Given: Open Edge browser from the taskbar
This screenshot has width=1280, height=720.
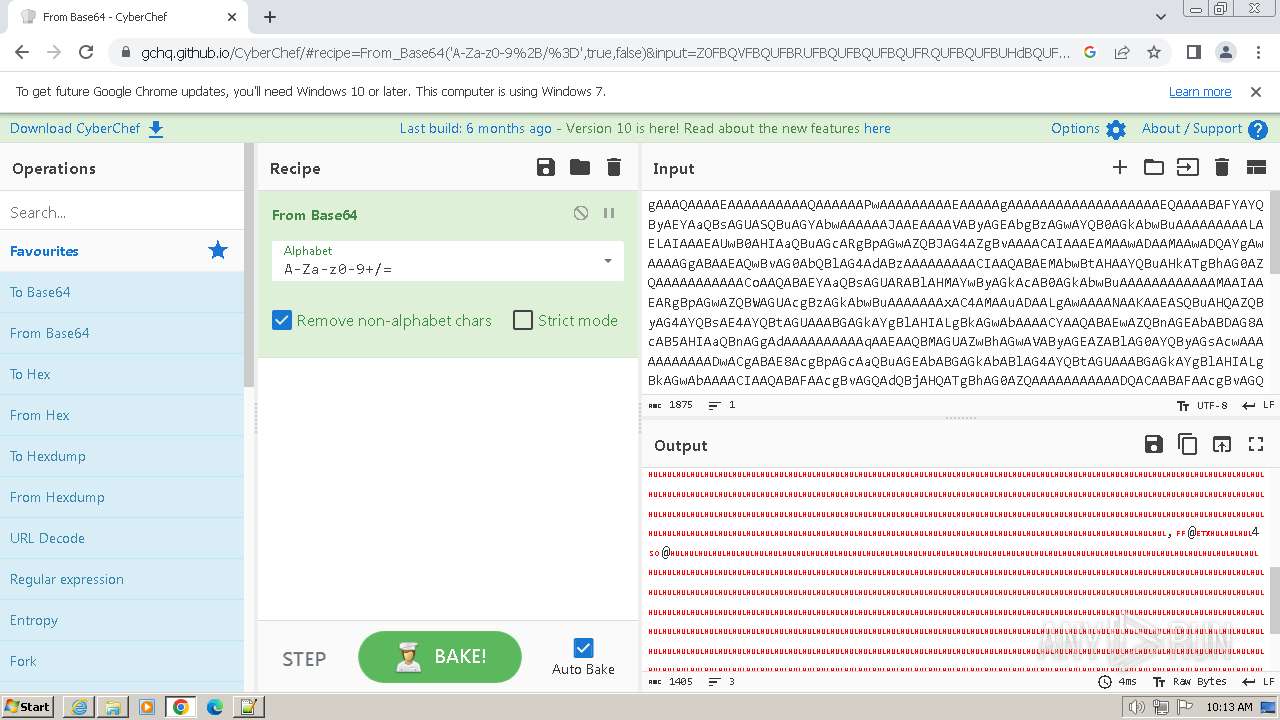Looking at the screenshot, I should (x=215, y=706).
